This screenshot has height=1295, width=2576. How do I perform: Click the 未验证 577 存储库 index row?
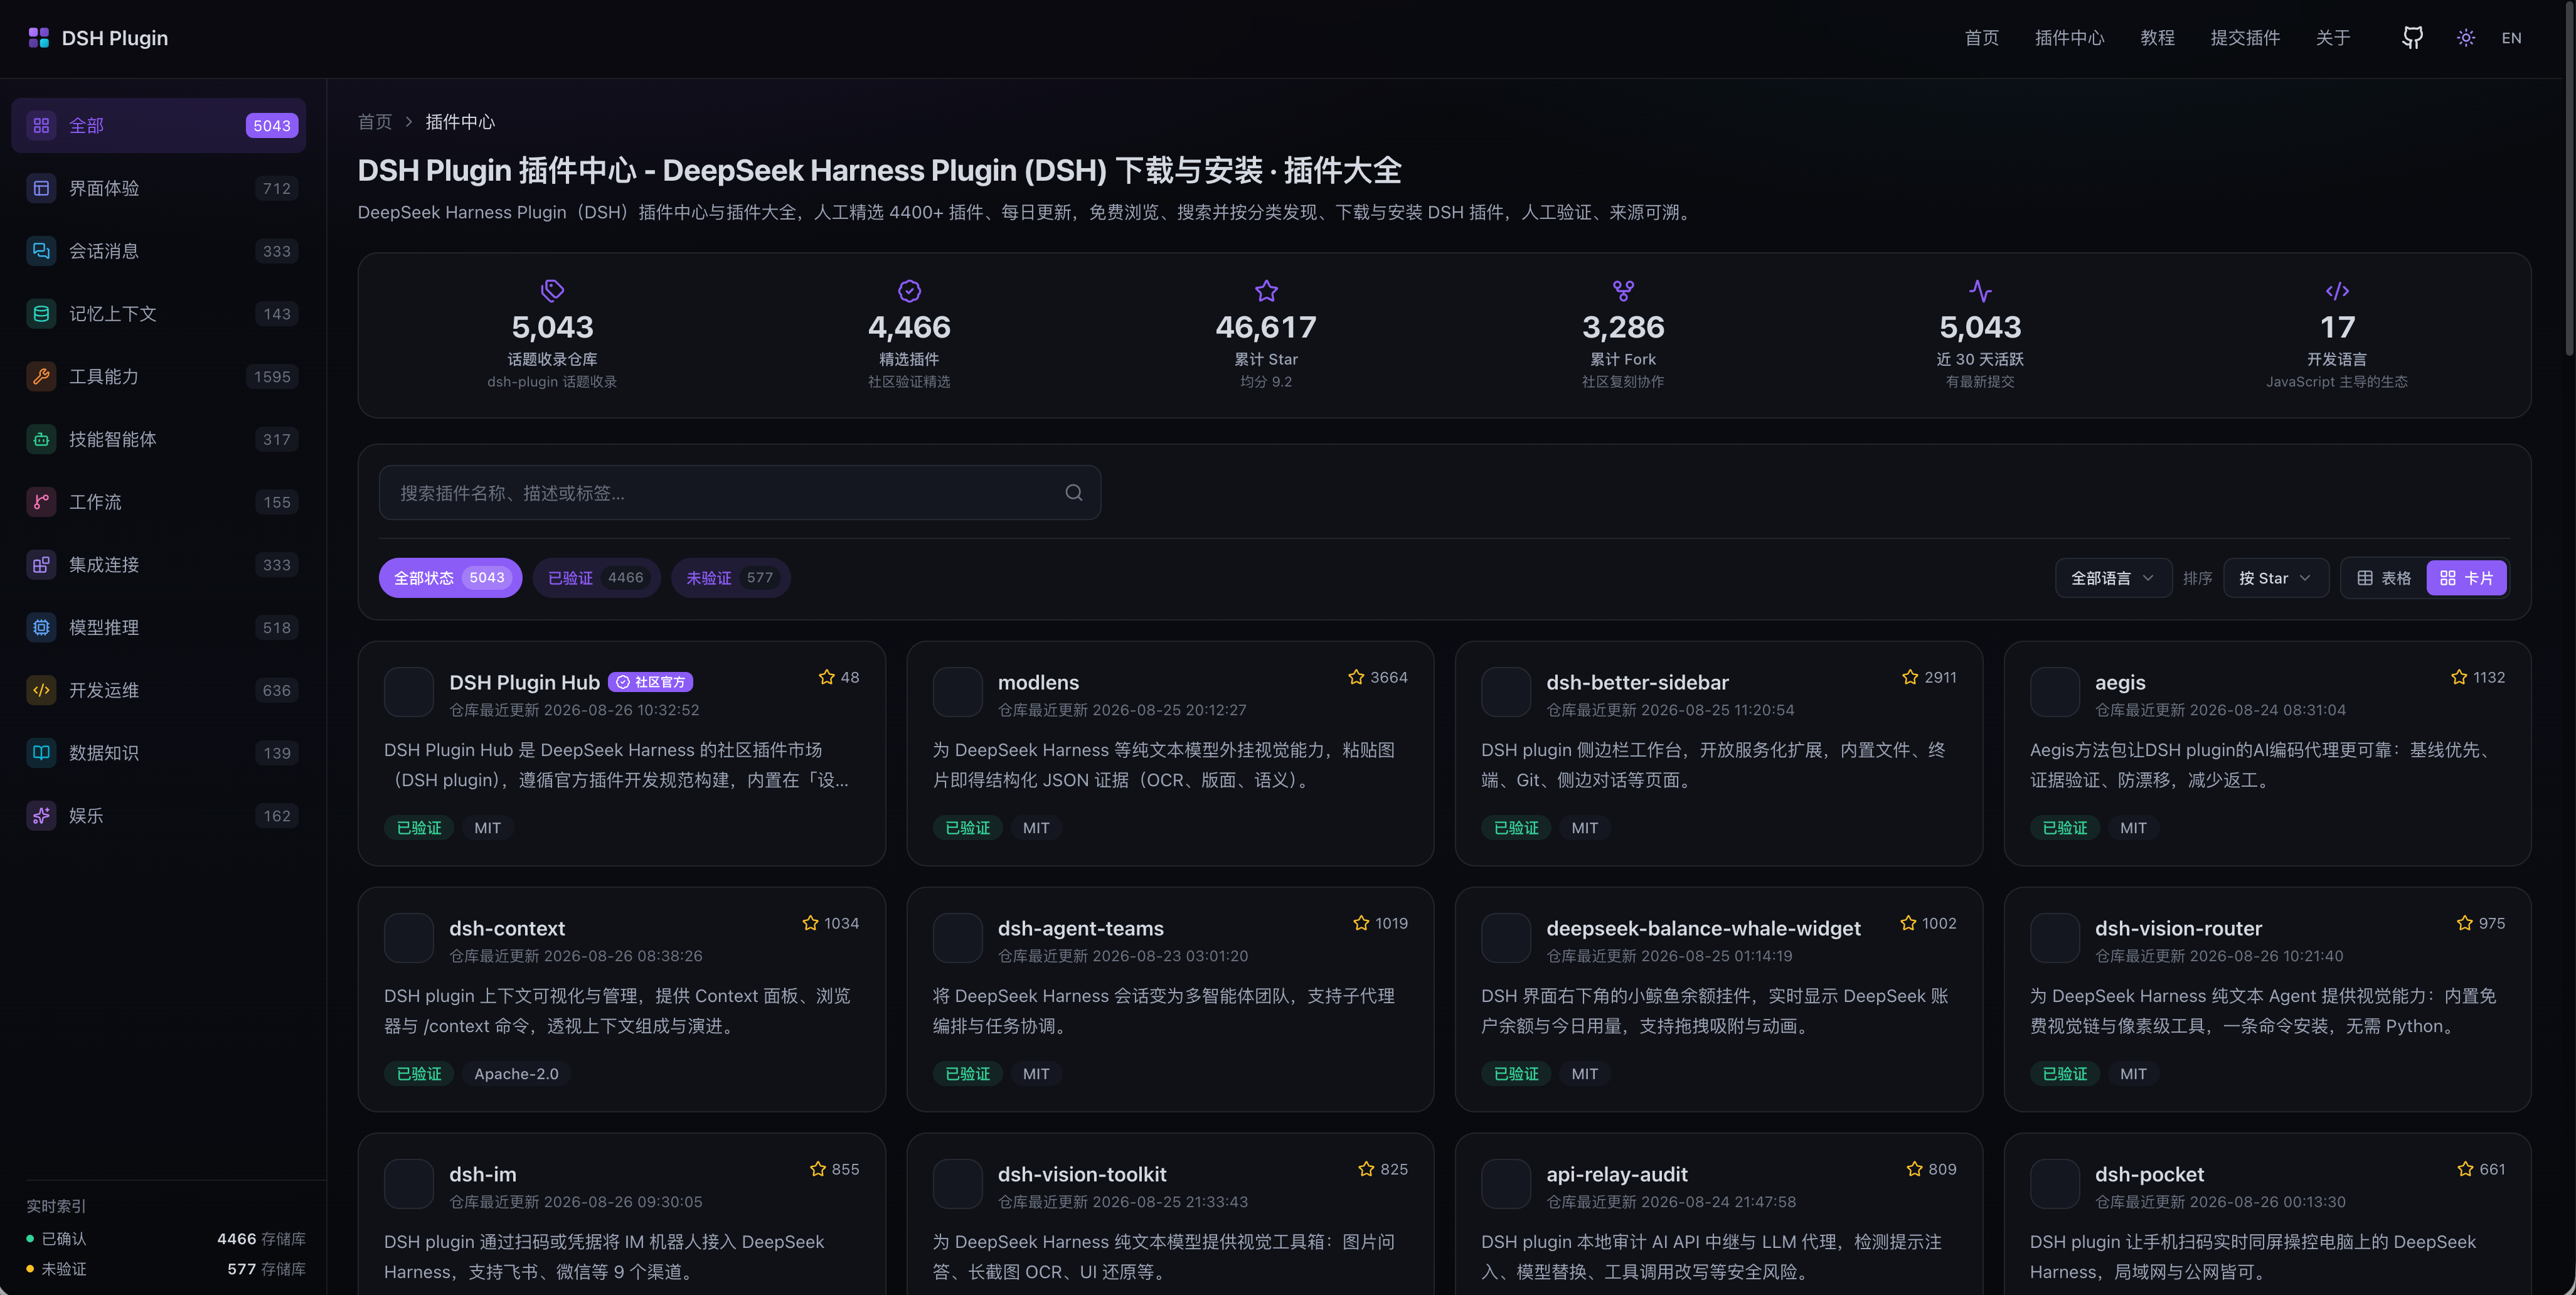pyautogui.click(x=166, y=1269)
